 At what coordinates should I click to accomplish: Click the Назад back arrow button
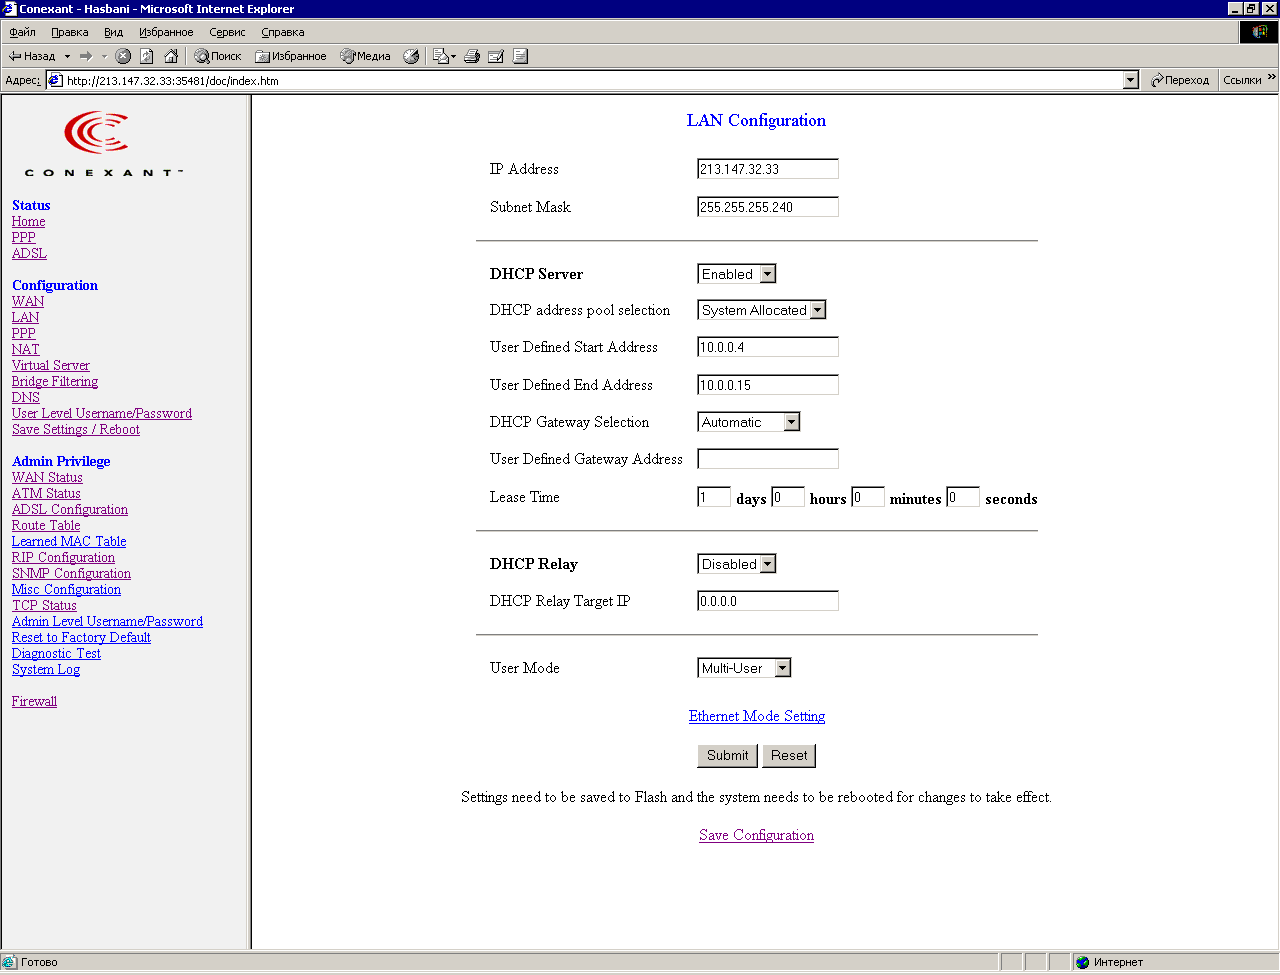point(31,56)
